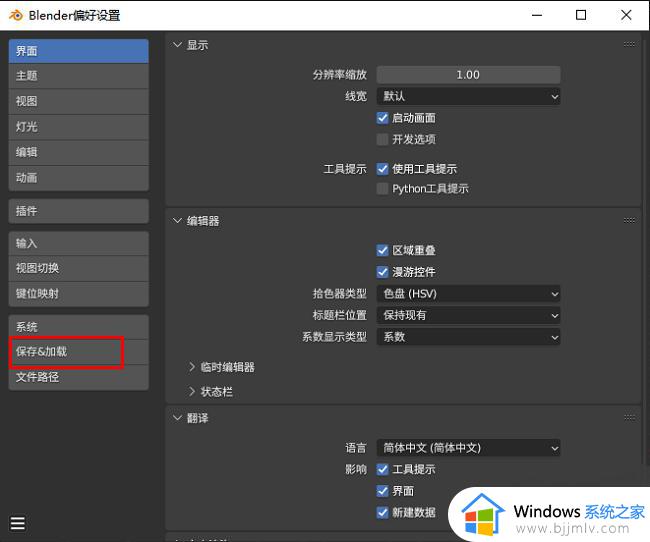The width and height of the screenshot is (650, 542).
Task: Collapse the 显示 panel
Action: click(x=177, y=45)
